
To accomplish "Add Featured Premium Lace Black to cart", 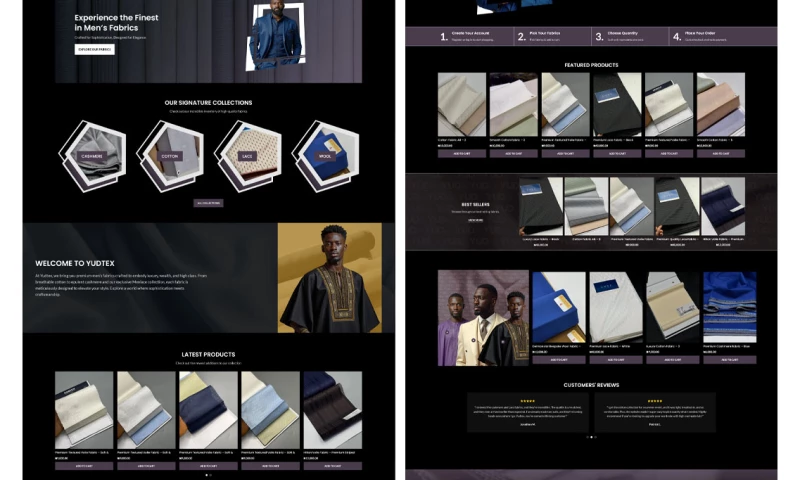I will click(x=617, y=154).
